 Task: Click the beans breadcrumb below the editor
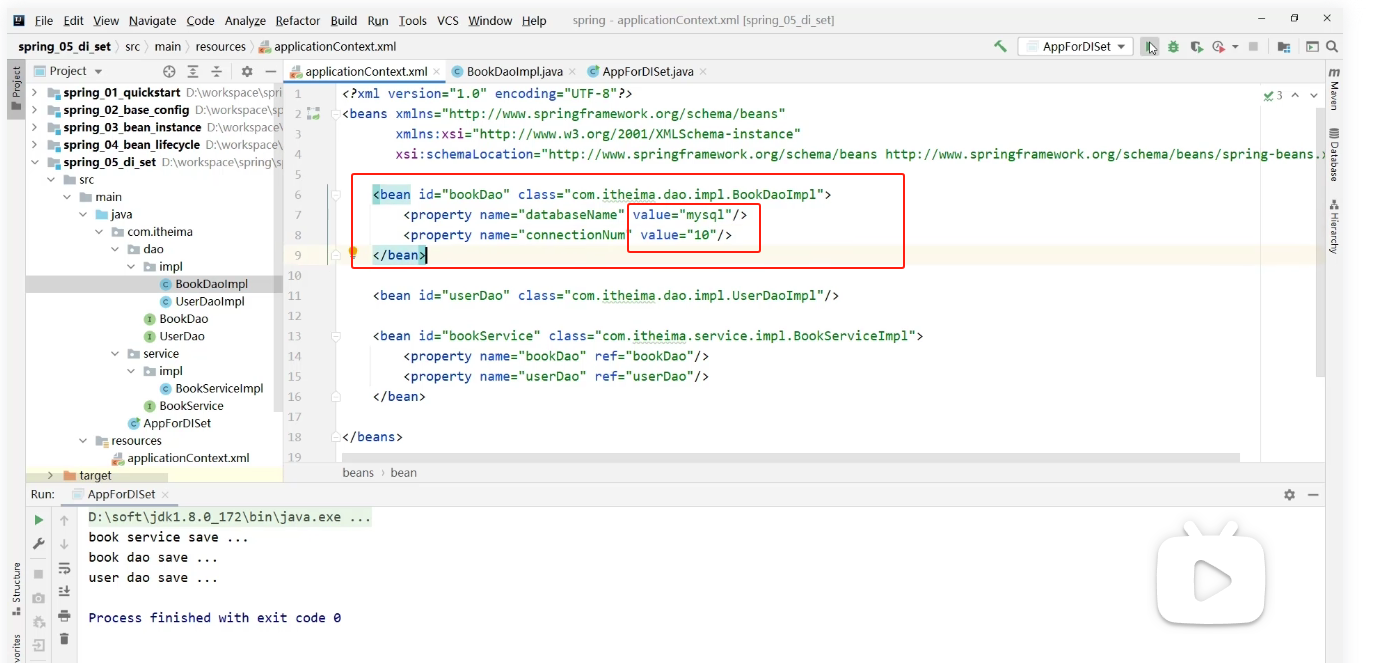click(x=358, y=473)
